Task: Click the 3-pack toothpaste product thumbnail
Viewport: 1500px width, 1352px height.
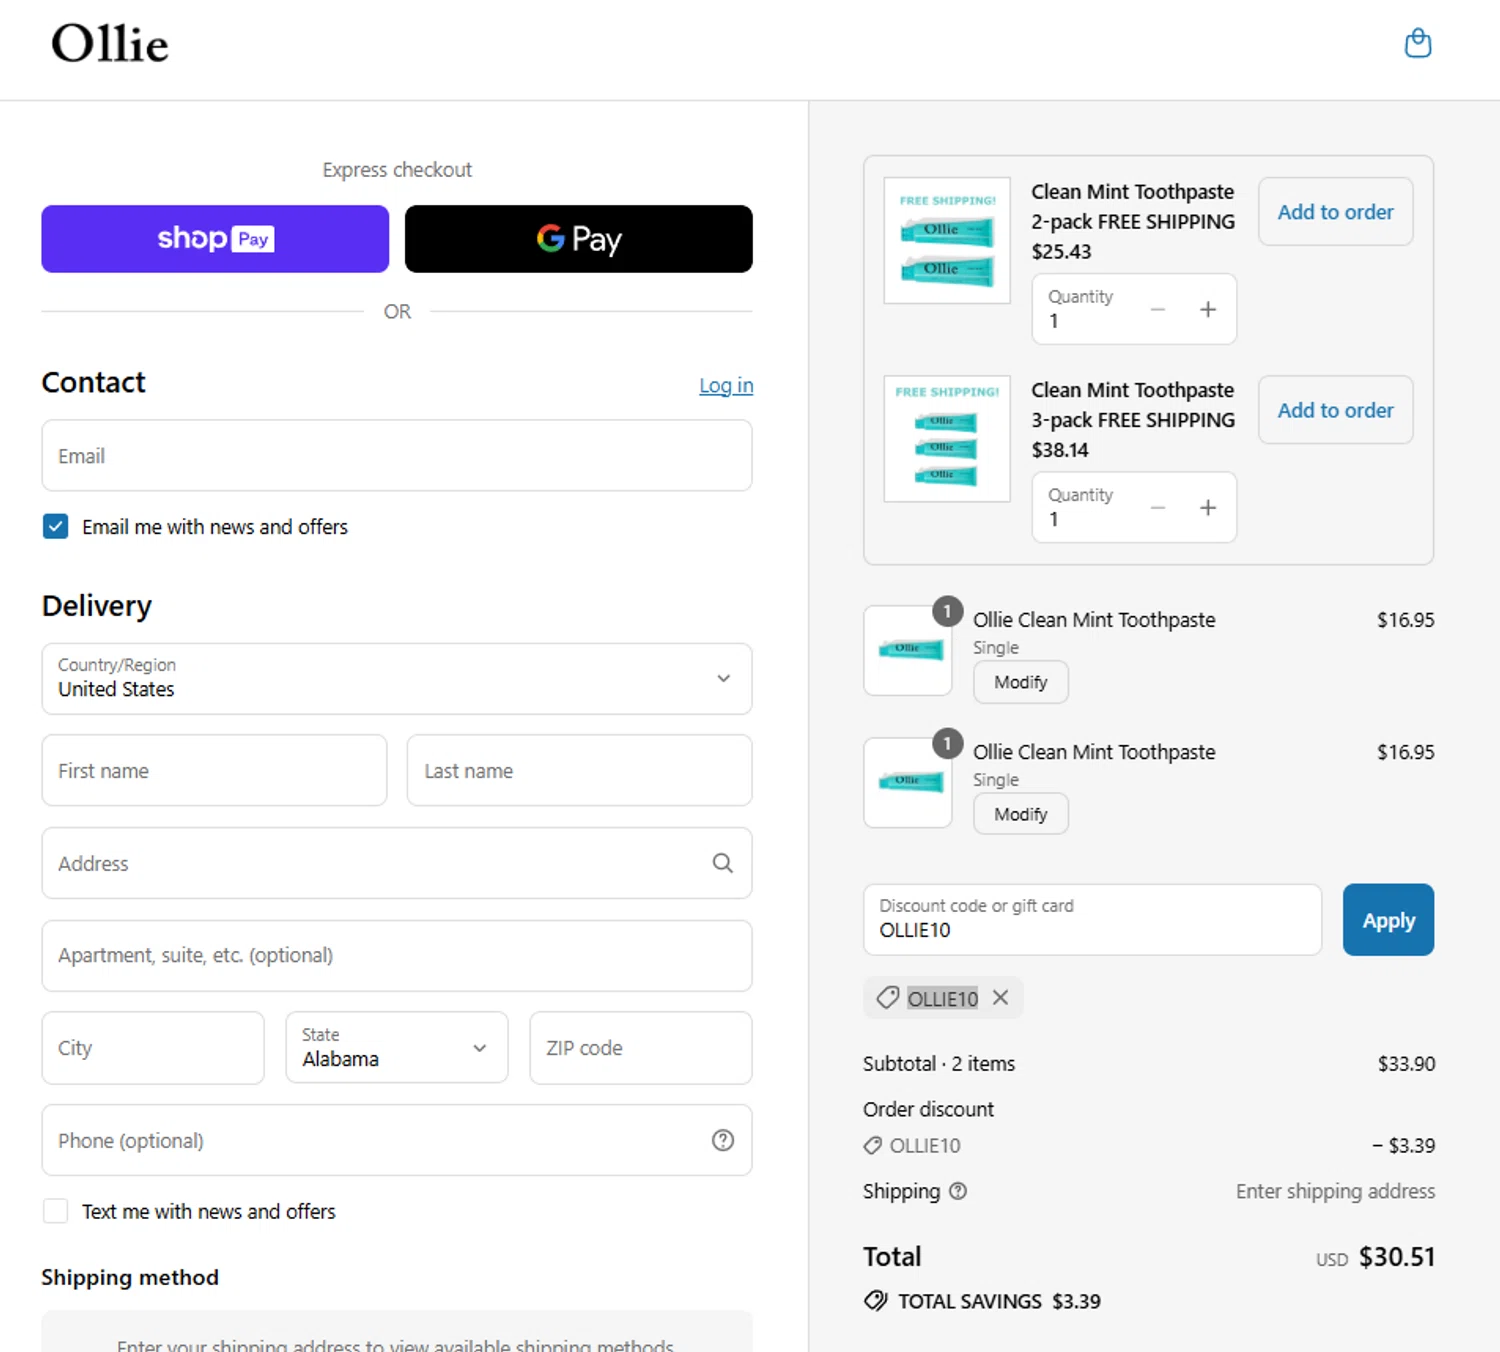Action: [947, 439]
